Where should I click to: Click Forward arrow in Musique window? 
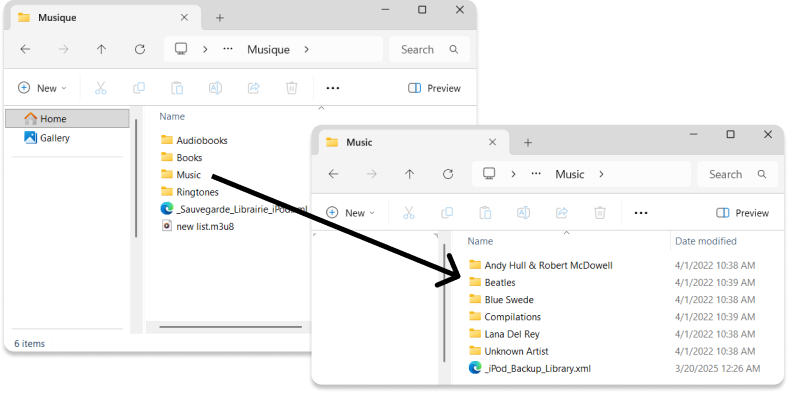(x=63, y=49)
